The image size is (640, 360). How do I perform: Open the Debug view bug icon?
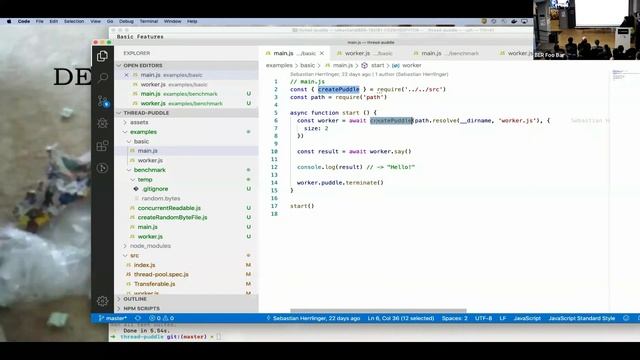[x=102, y=123]
